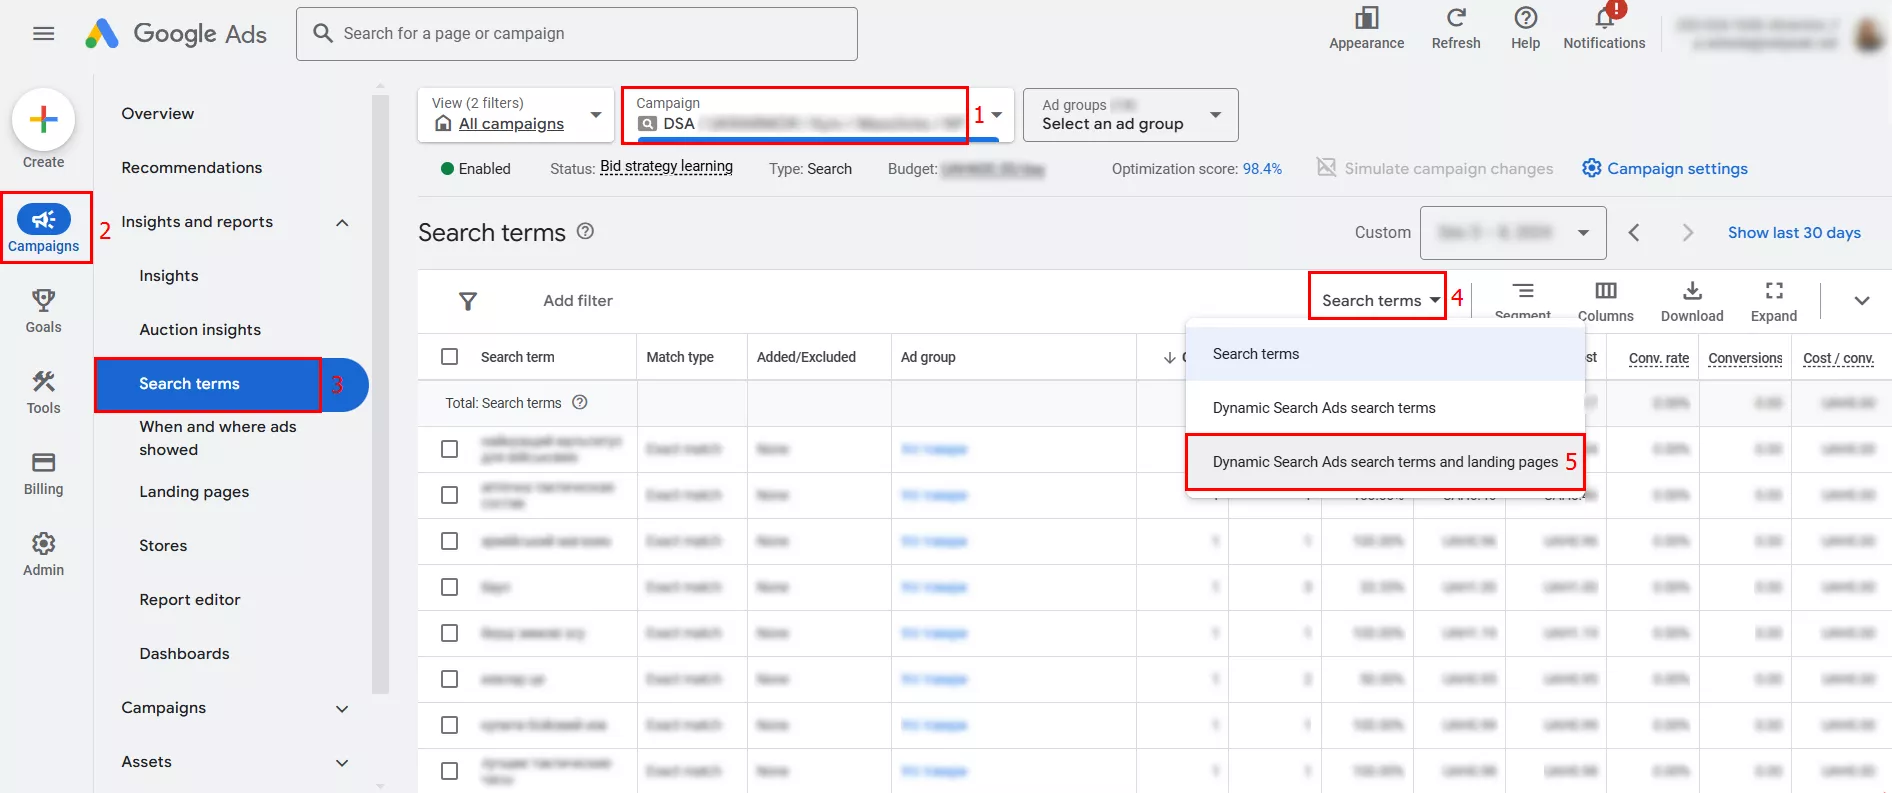Open the Columns tool
This screenshot has width=1892, height=793.
[1605, 302]
